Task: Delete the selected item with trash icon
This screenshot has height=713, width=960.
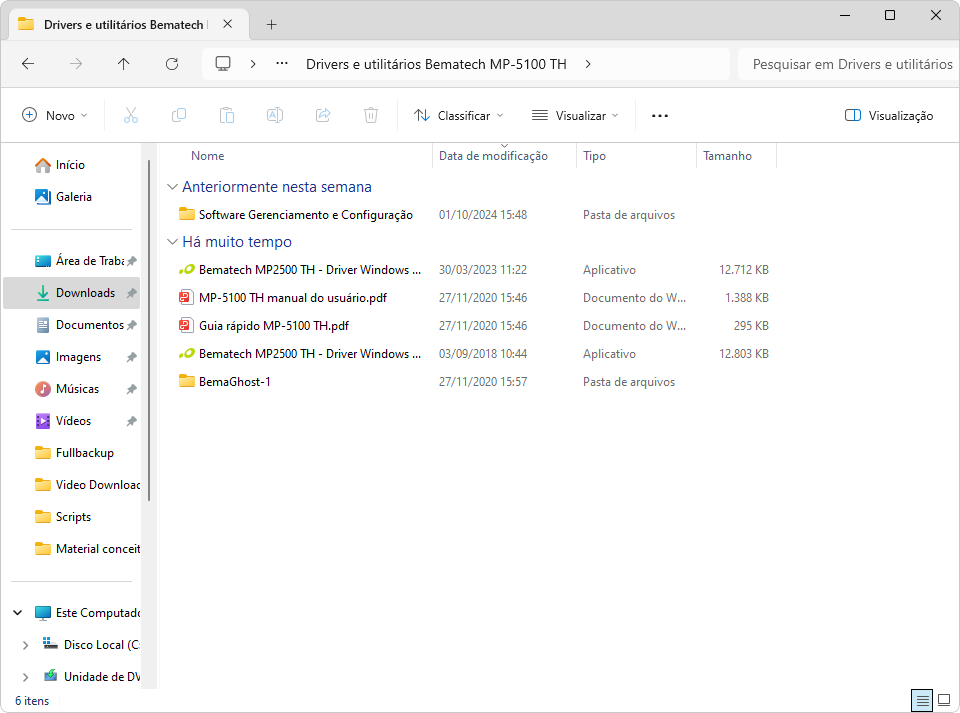Action: [371, 115]
